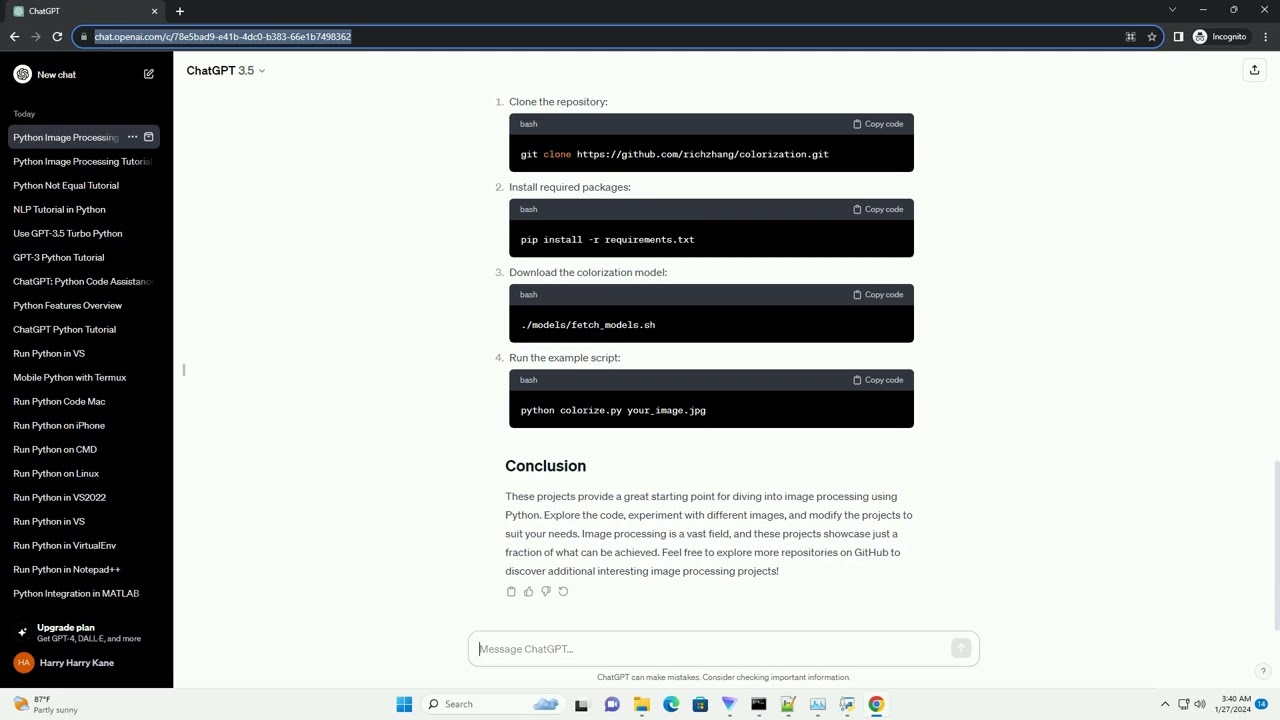Reload the page in Chrome
The width and height of the screenshot is (1280, 720).
click(x=57, y=37)
